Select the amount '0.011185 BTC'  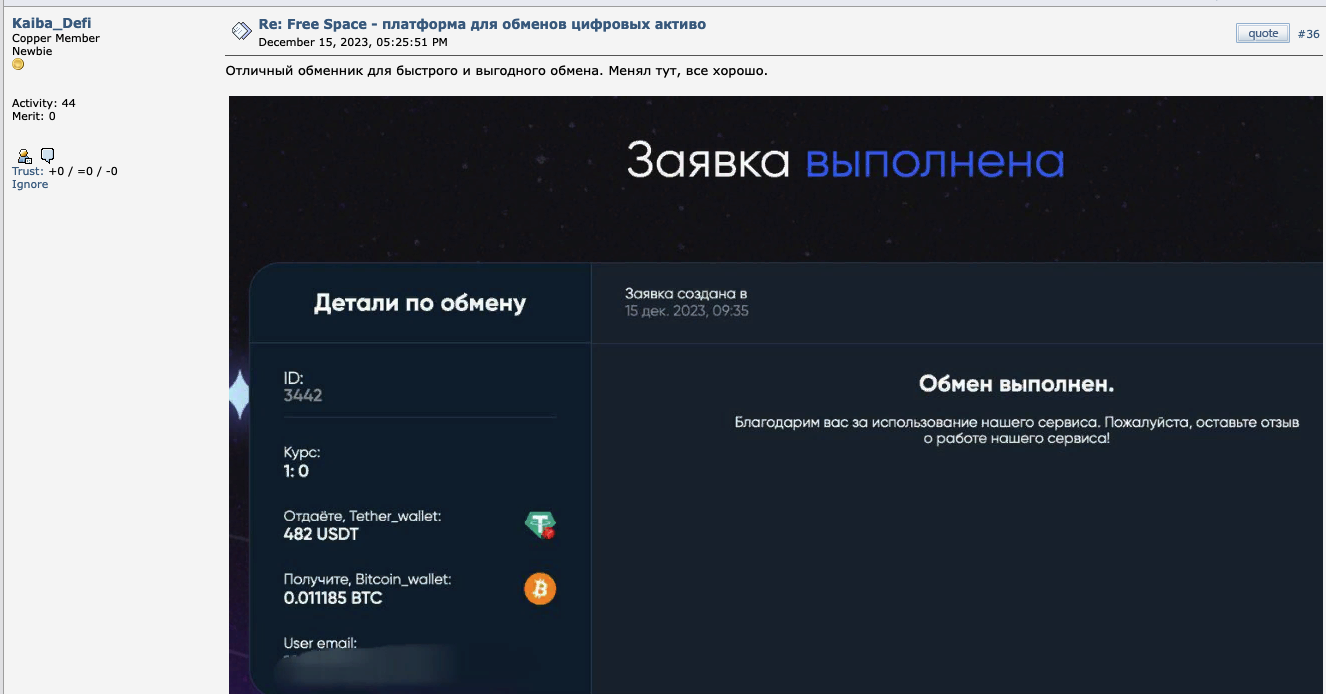coord(333,598)
